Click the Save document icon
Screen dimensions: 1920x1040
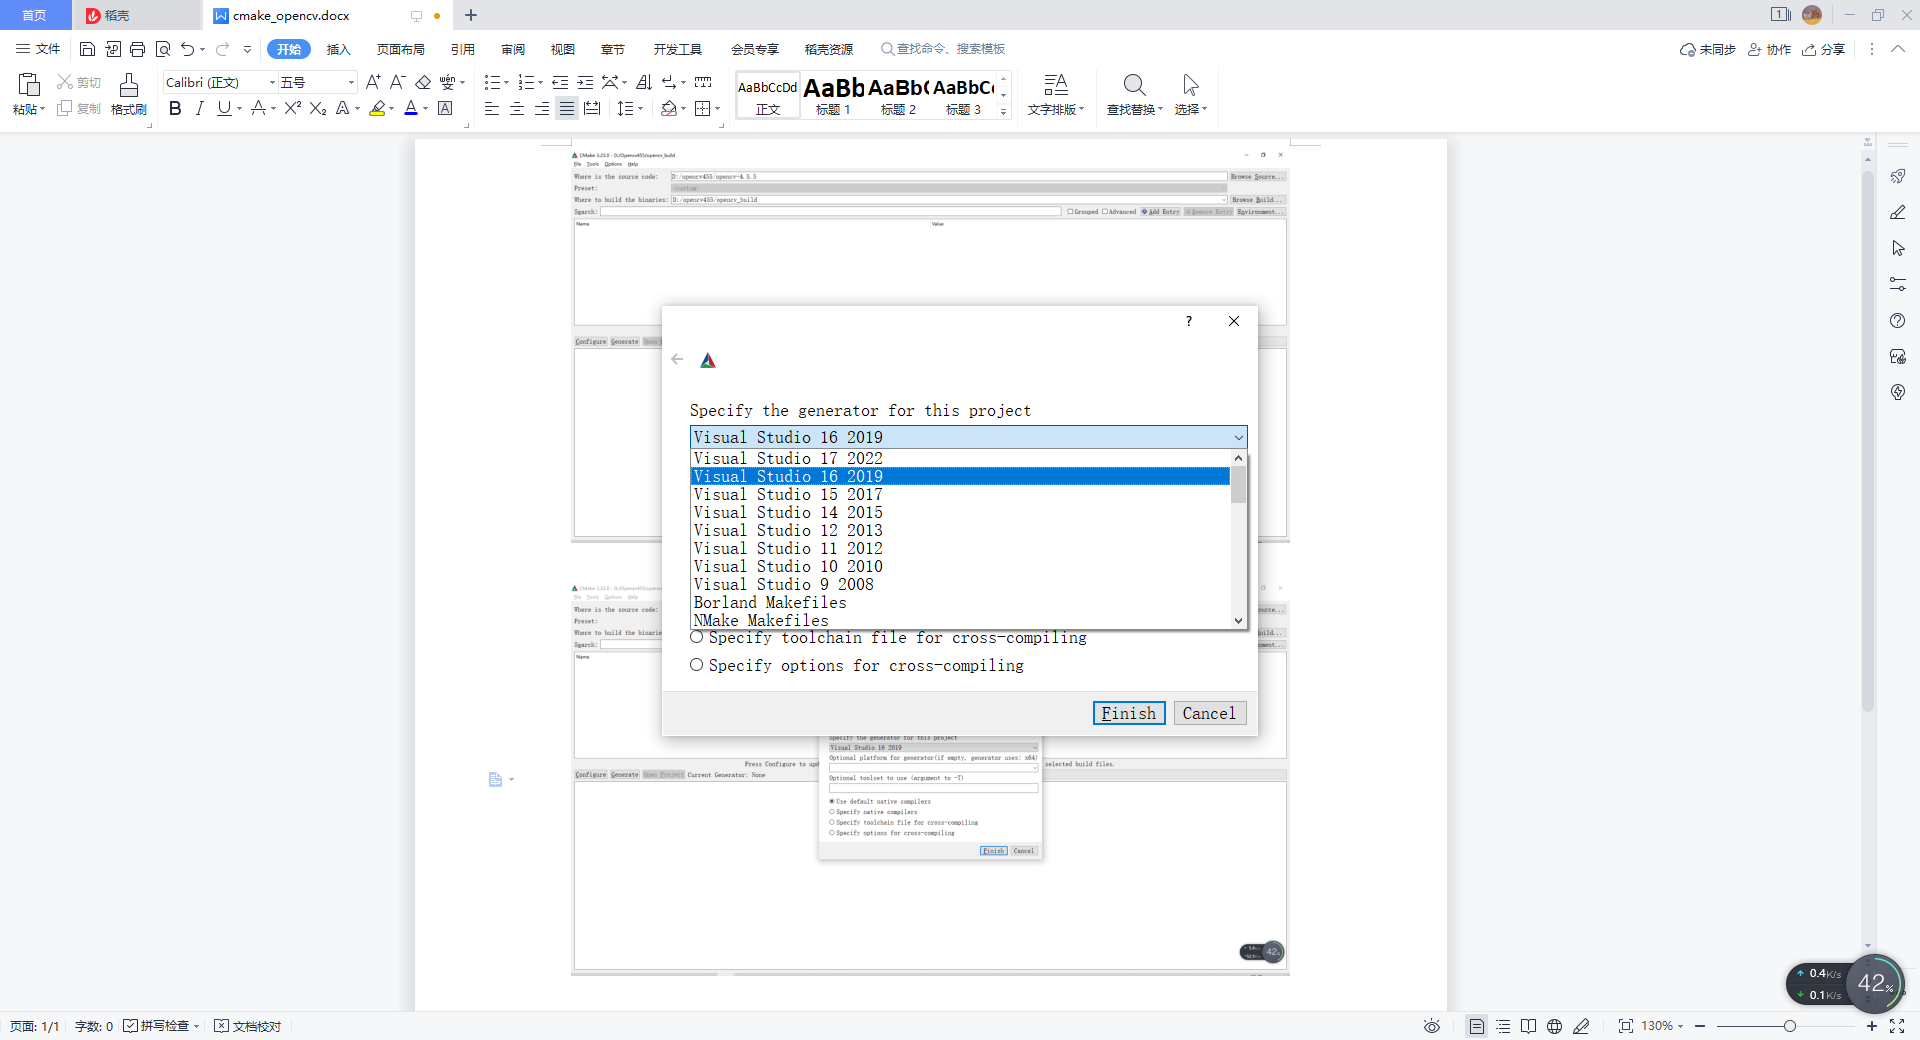pos(87,49)
